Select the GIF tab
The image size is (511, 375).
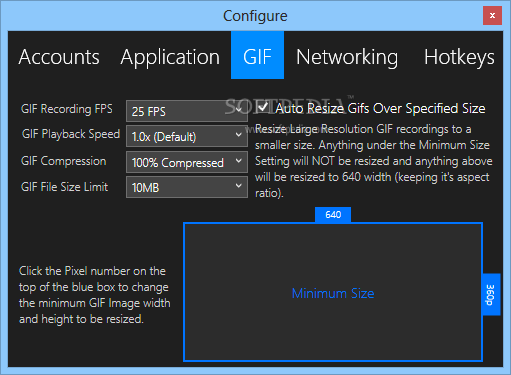pos(257,55)
